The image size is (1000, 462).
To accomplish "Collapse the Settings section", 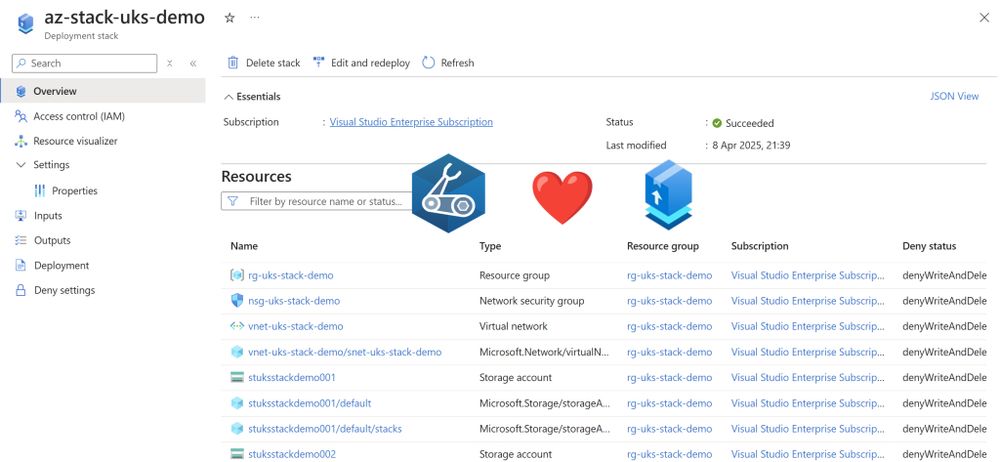I will 20,165.
